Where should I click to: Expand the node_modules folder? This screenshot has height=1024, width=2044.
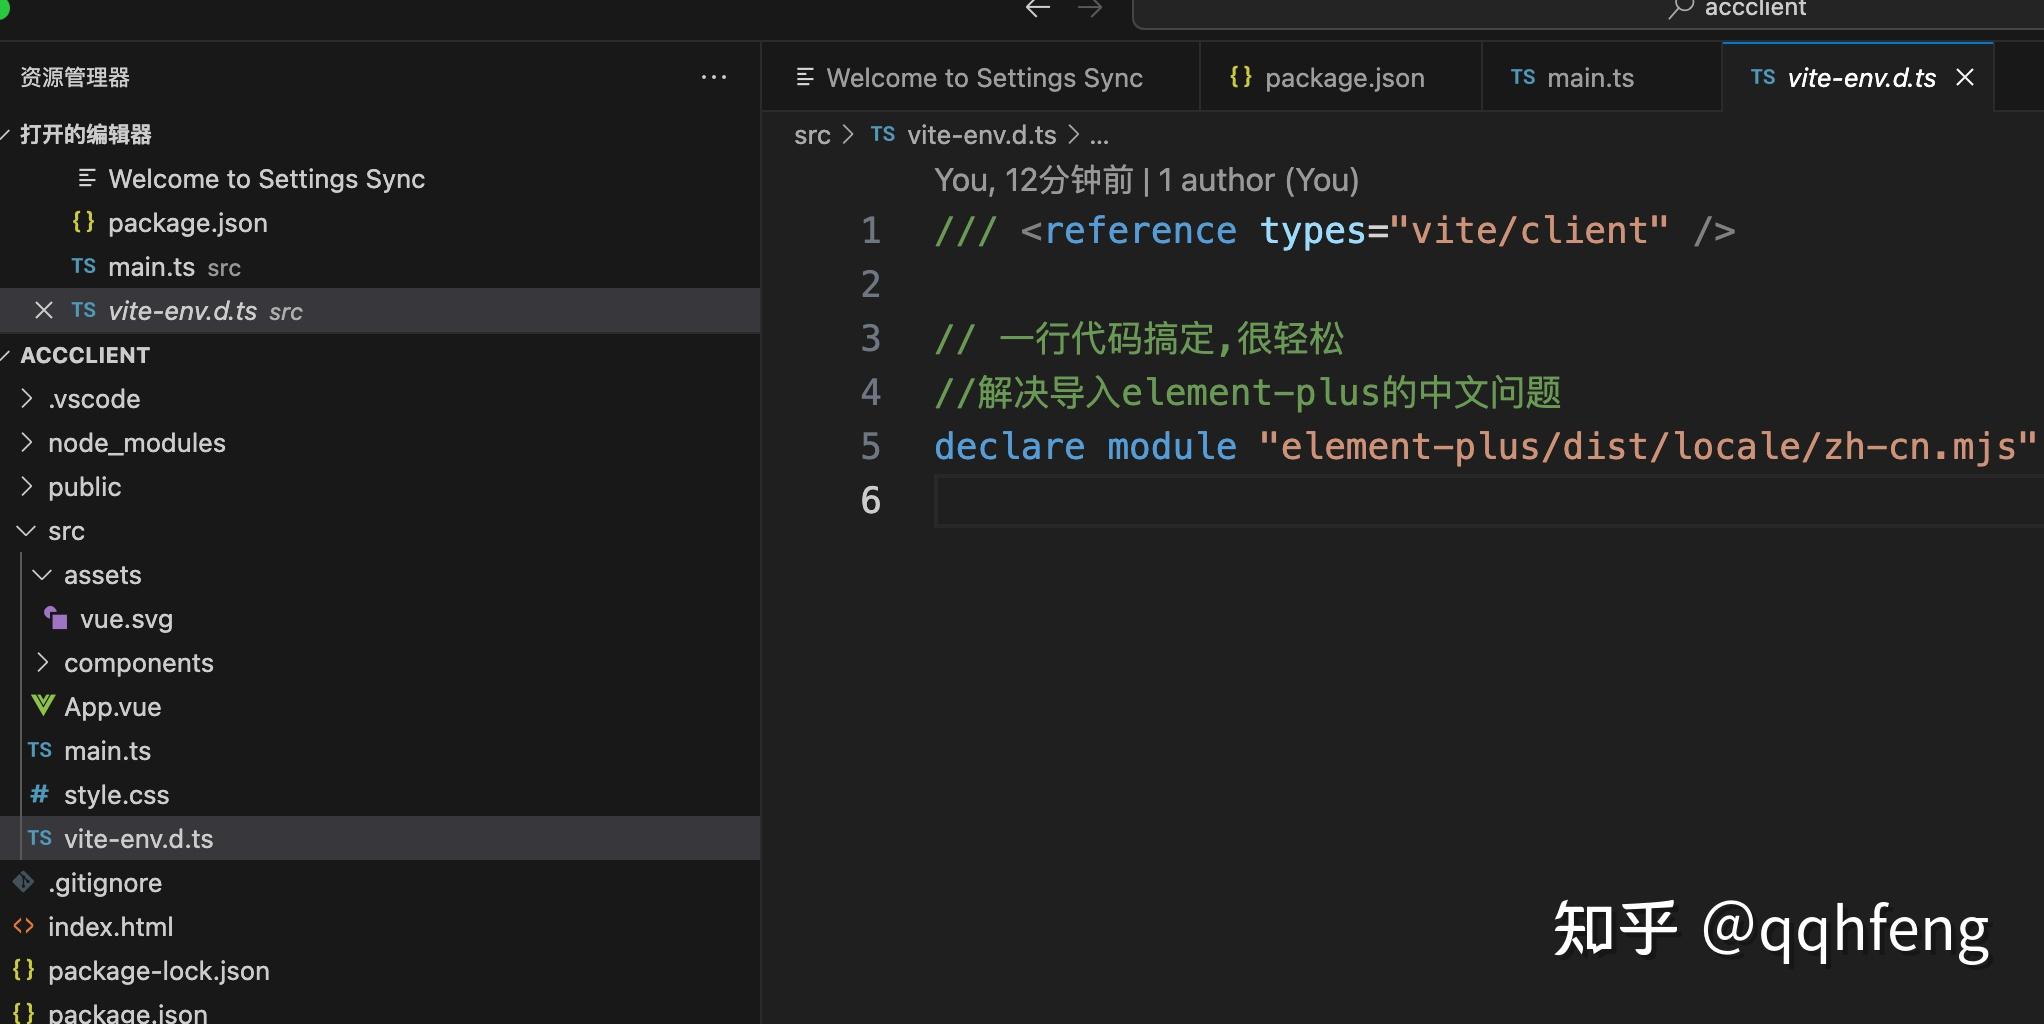[x=27, y=443]
